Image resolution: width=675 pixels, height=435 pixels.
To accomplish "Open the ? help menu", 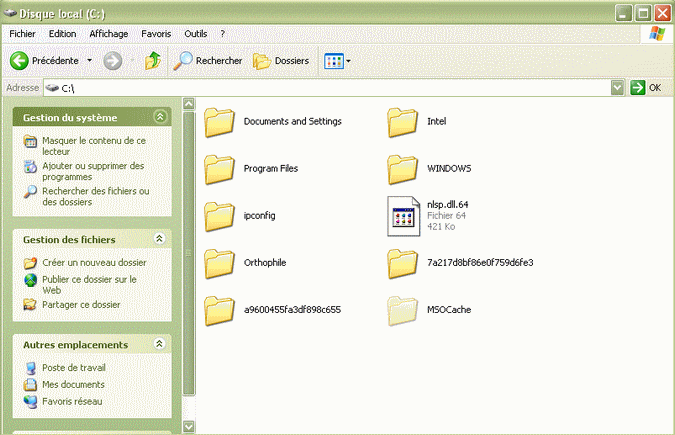I will [223, 34].
